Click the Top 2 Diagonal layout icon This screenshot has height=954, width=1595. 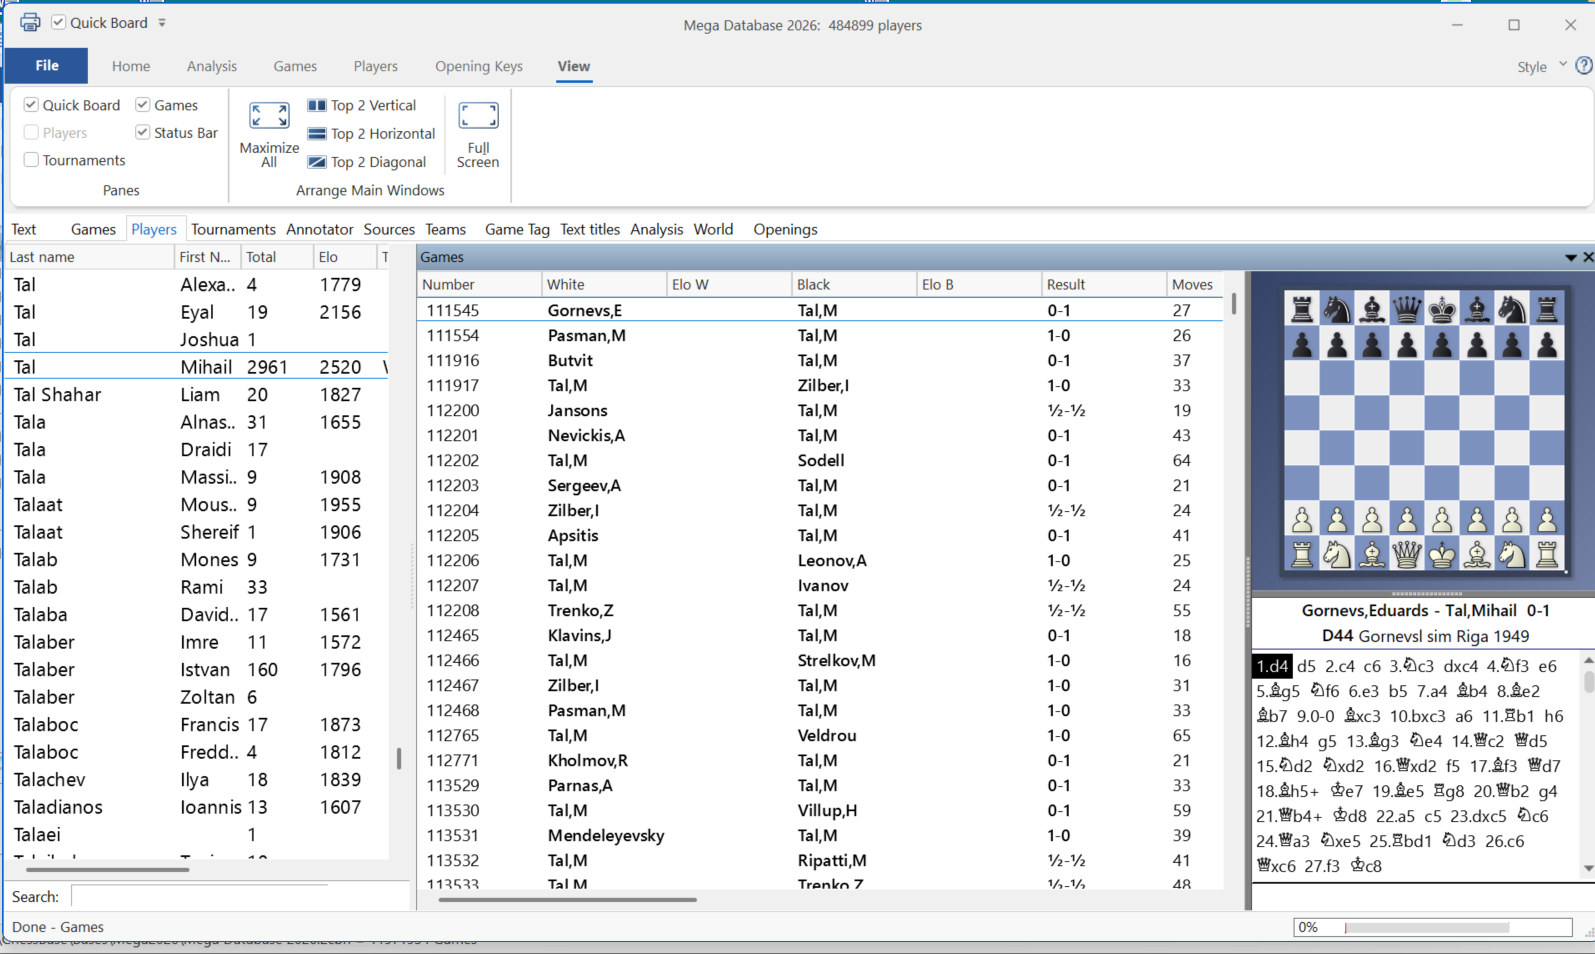pyautogui.click(x=317, y=162)
